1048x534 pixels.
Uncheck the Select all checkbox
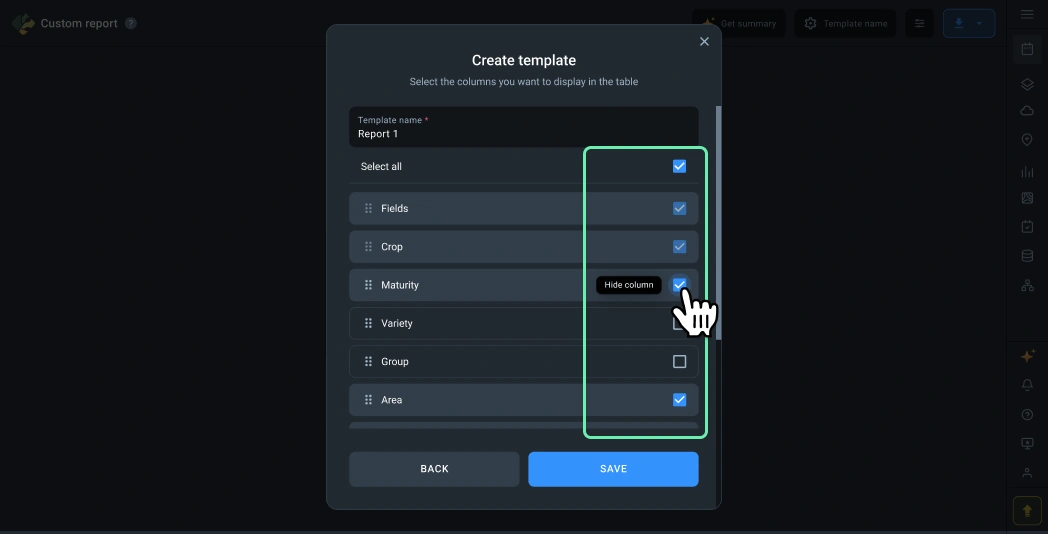click(x=679, y=166)
